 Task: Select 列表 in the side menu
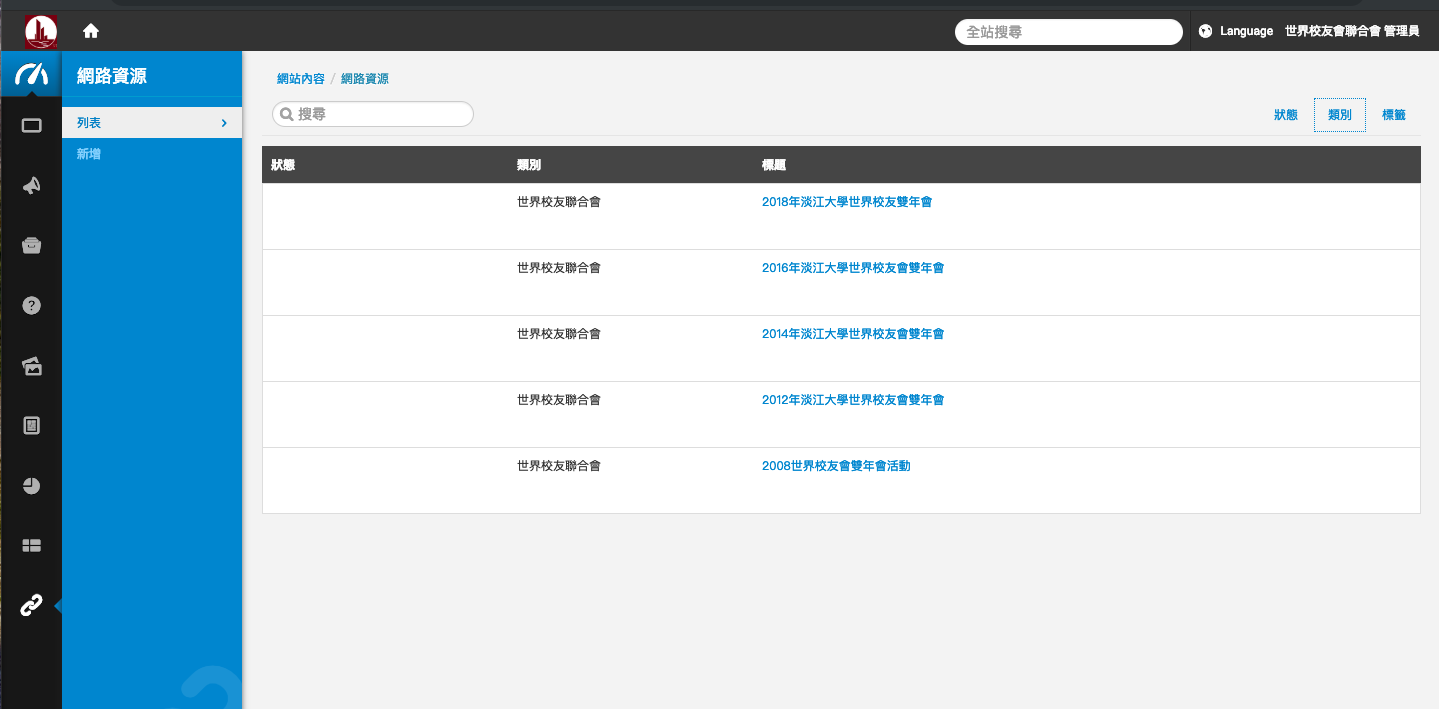click(x=152, y=123)
